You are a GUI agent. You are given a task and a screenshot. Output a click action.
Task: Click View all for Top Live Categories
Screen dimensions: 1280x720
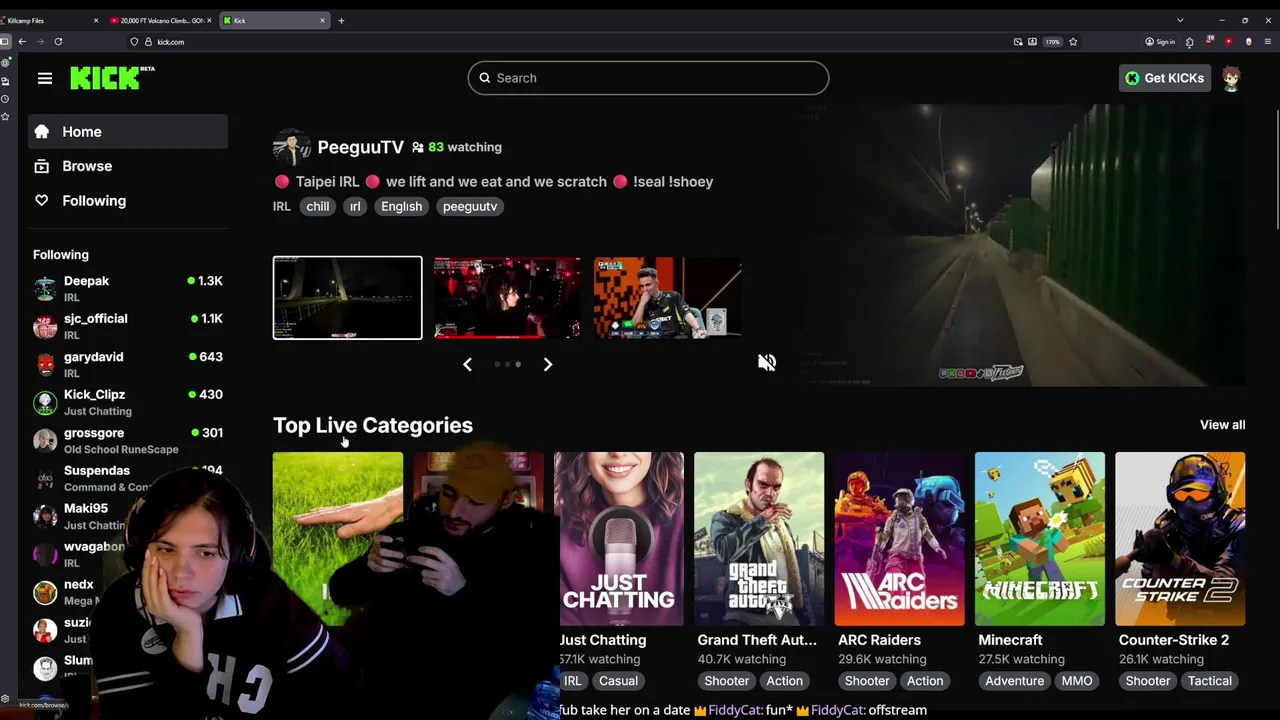point(1222,425)
